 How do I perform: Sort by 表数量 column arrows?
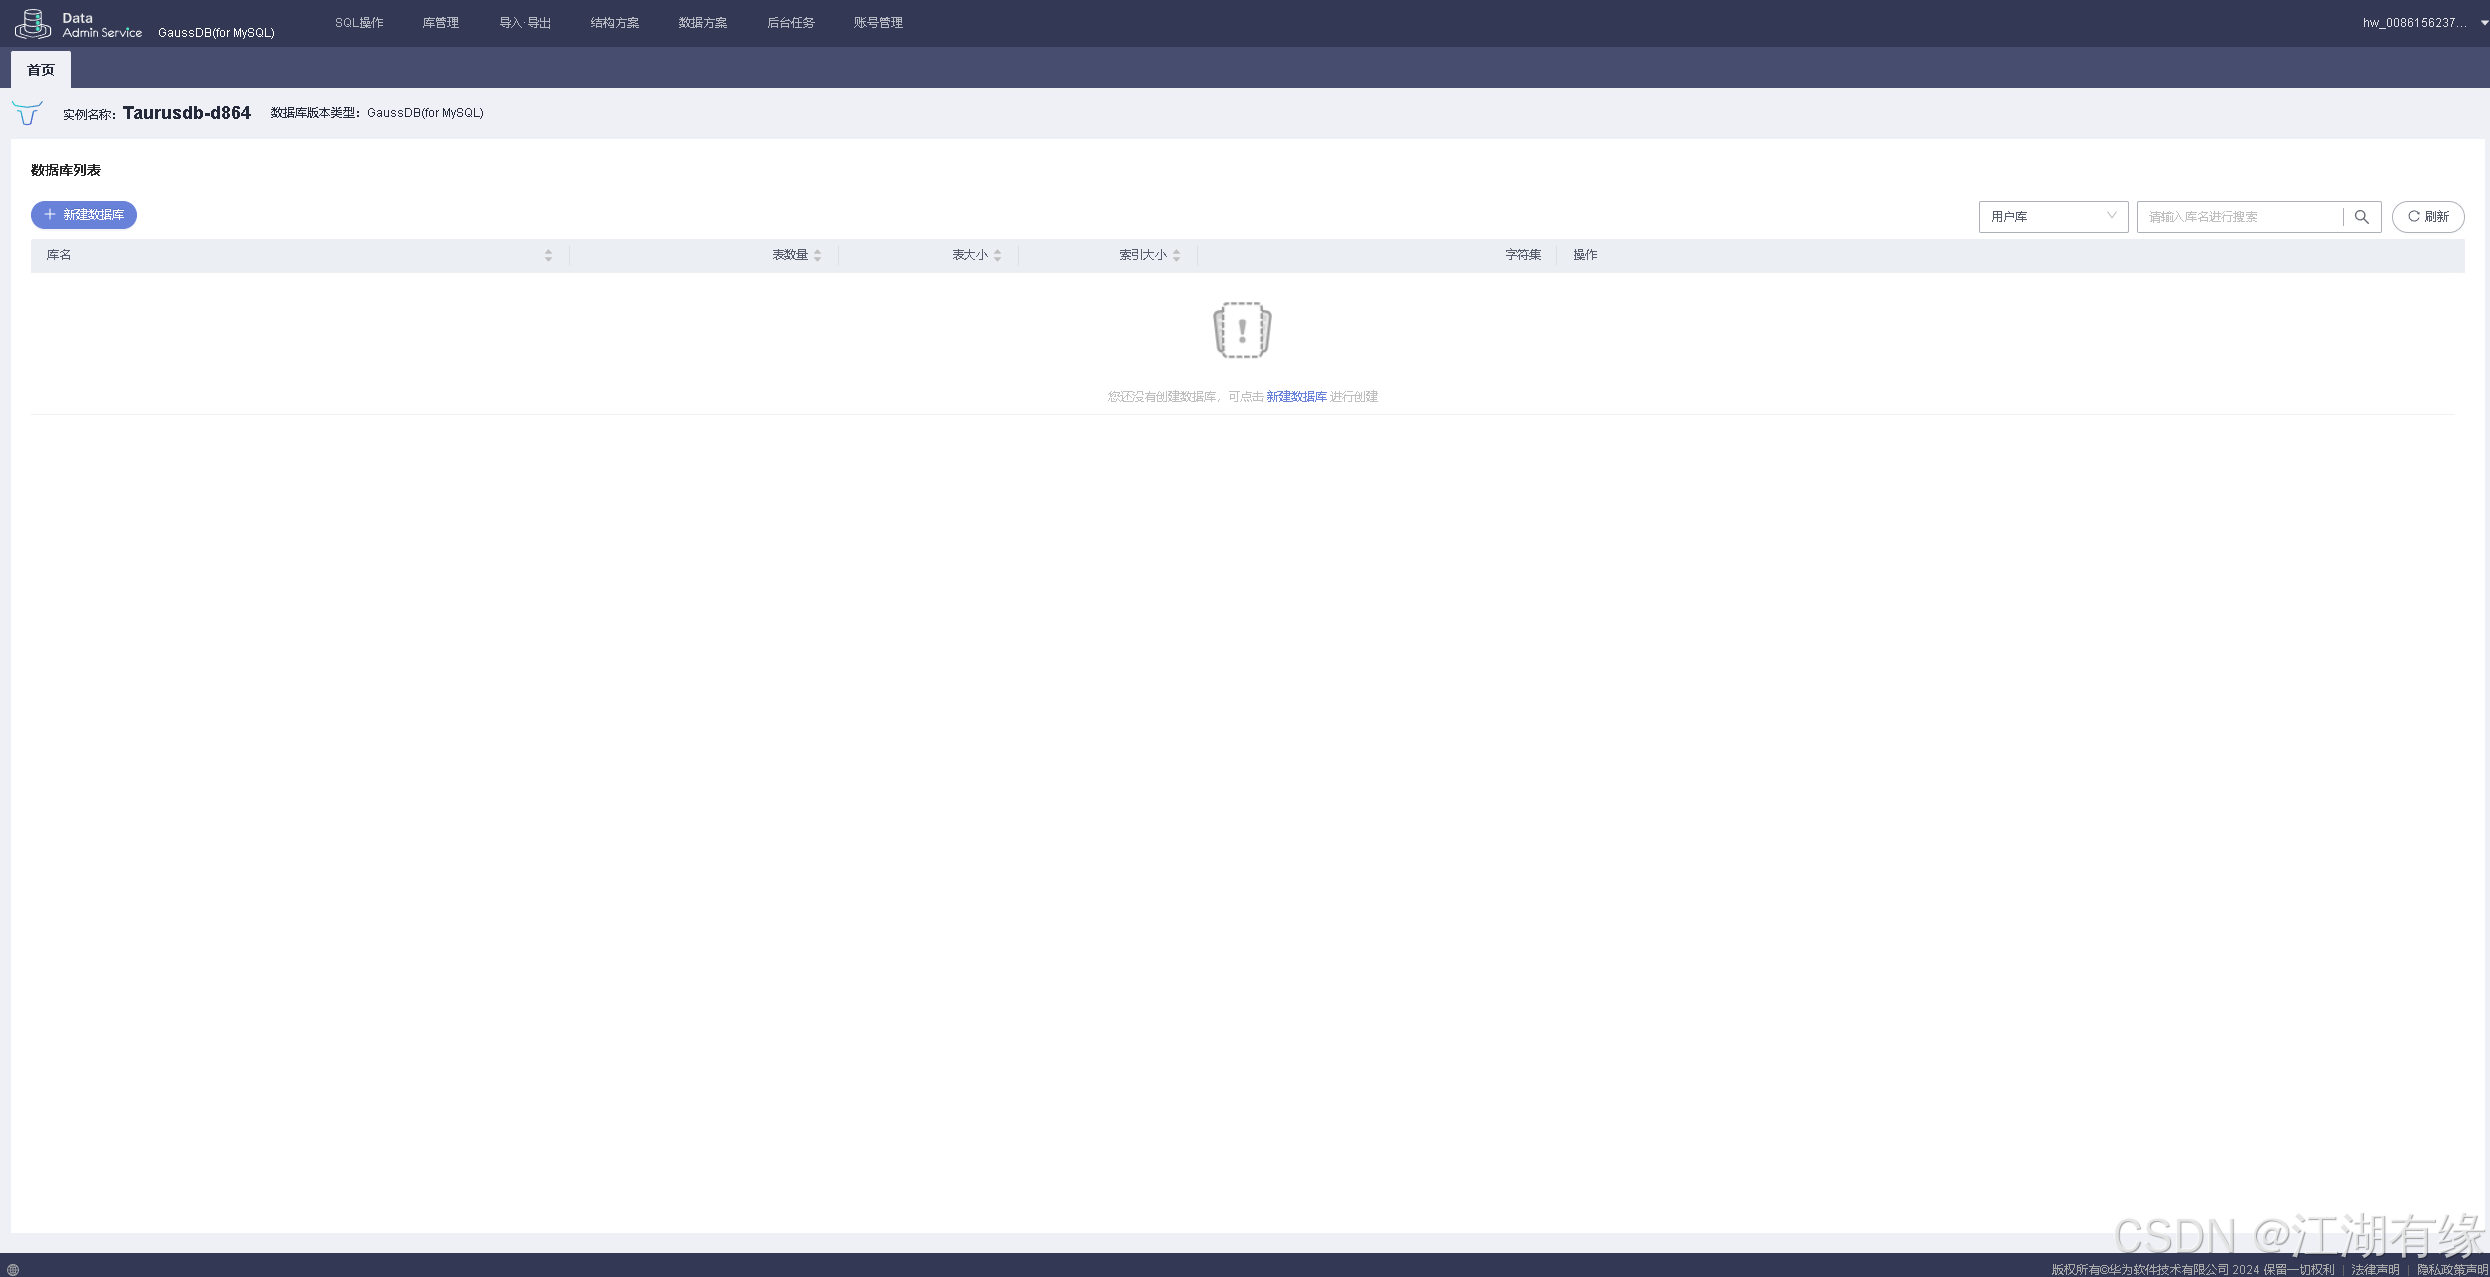pyautogui.click(x=817, y=256)
